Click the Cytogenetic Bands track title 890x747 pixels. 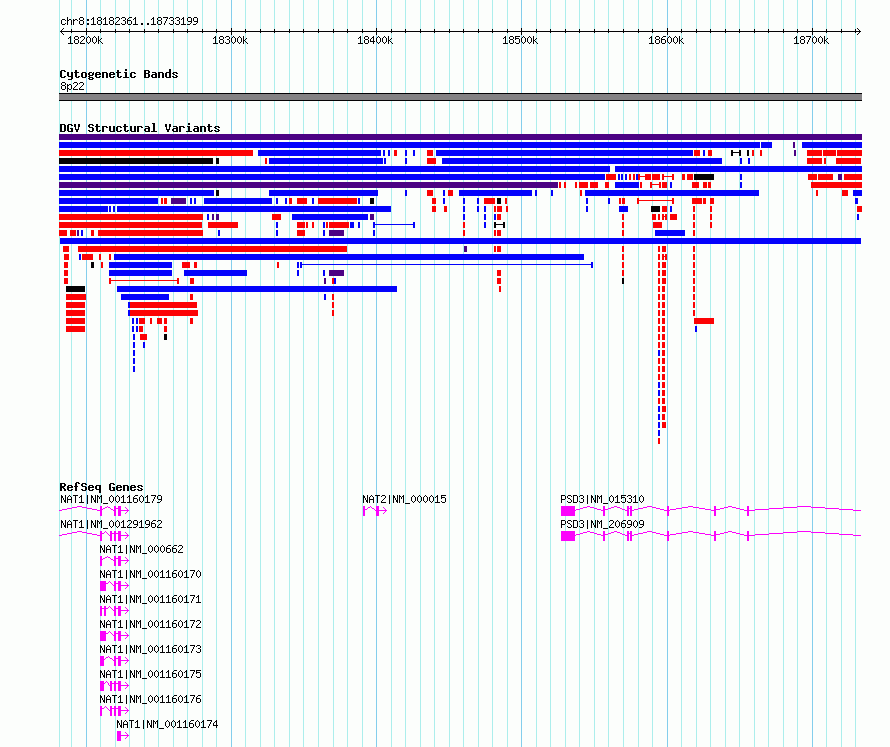[119, 74]
